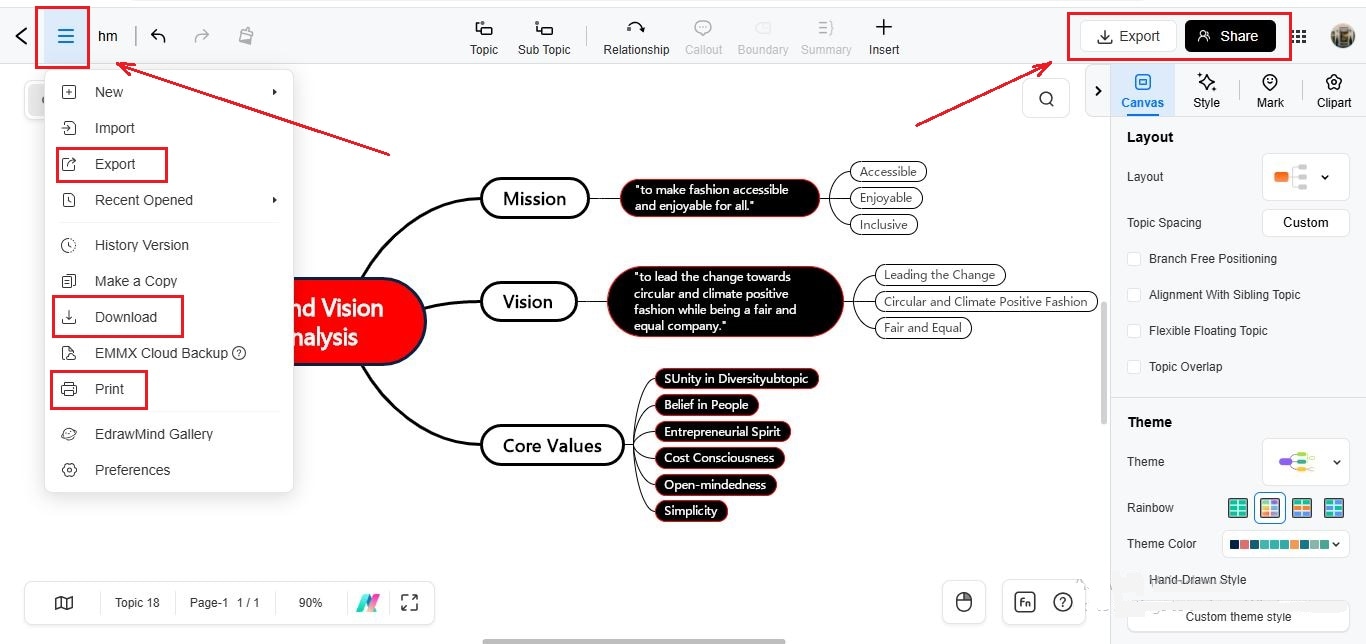Click the colorful AI logo icon

[x=368, y=603]
